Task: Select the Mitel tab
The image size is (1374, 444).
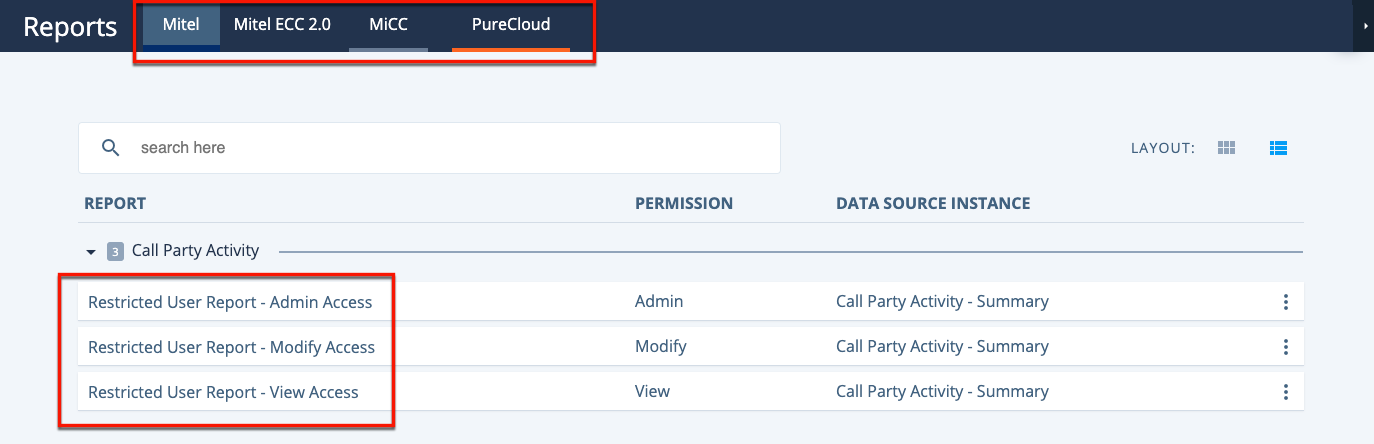Action: pyautogui.click(x=181, y=25)
